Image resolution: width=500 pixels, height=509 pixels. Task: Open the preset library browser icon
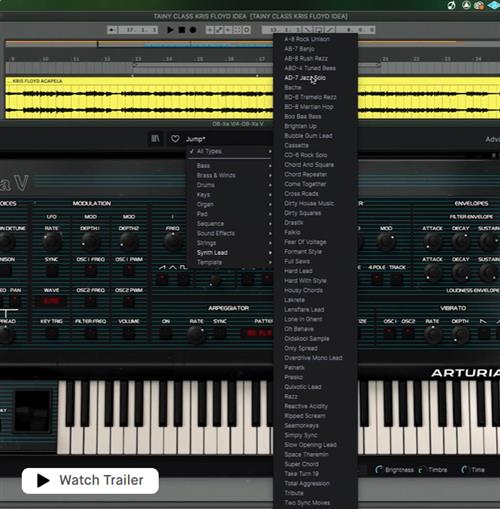click(x=155, y=139)
